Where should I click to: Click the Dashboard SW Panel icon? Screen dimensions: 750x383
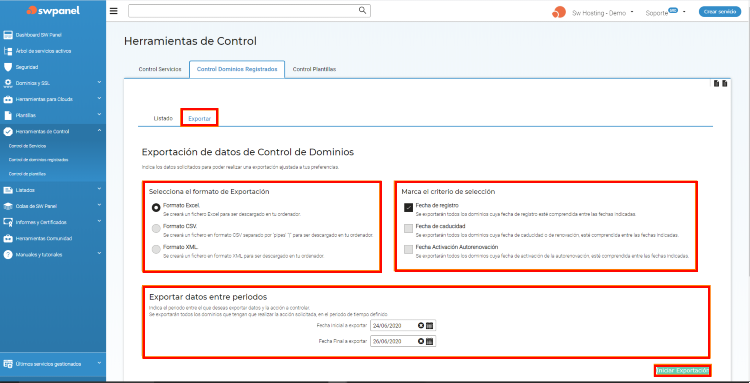[x=8, y=35]
